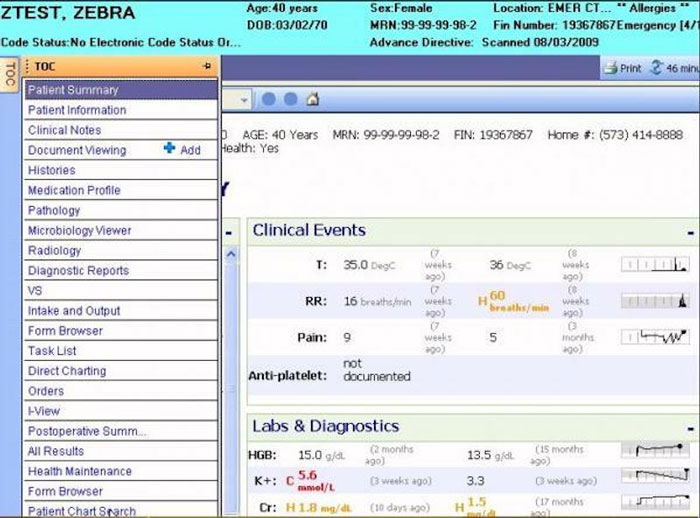Click the scroll-up arrow of left section
The height and width of the screenshot is (518, 700).
231,254
